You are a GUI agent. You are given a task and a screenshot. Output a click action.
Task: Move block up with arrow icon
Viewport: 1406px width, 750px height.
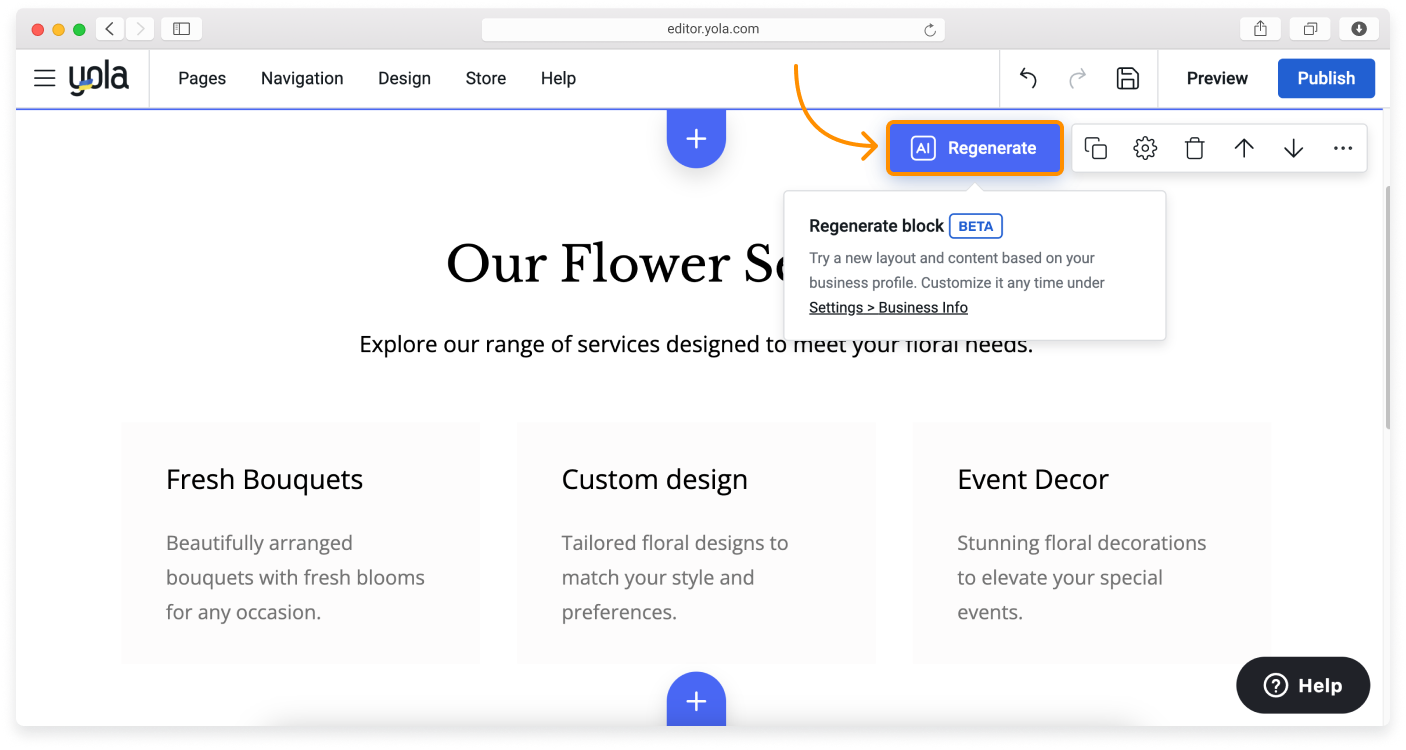coord(1244,148)
